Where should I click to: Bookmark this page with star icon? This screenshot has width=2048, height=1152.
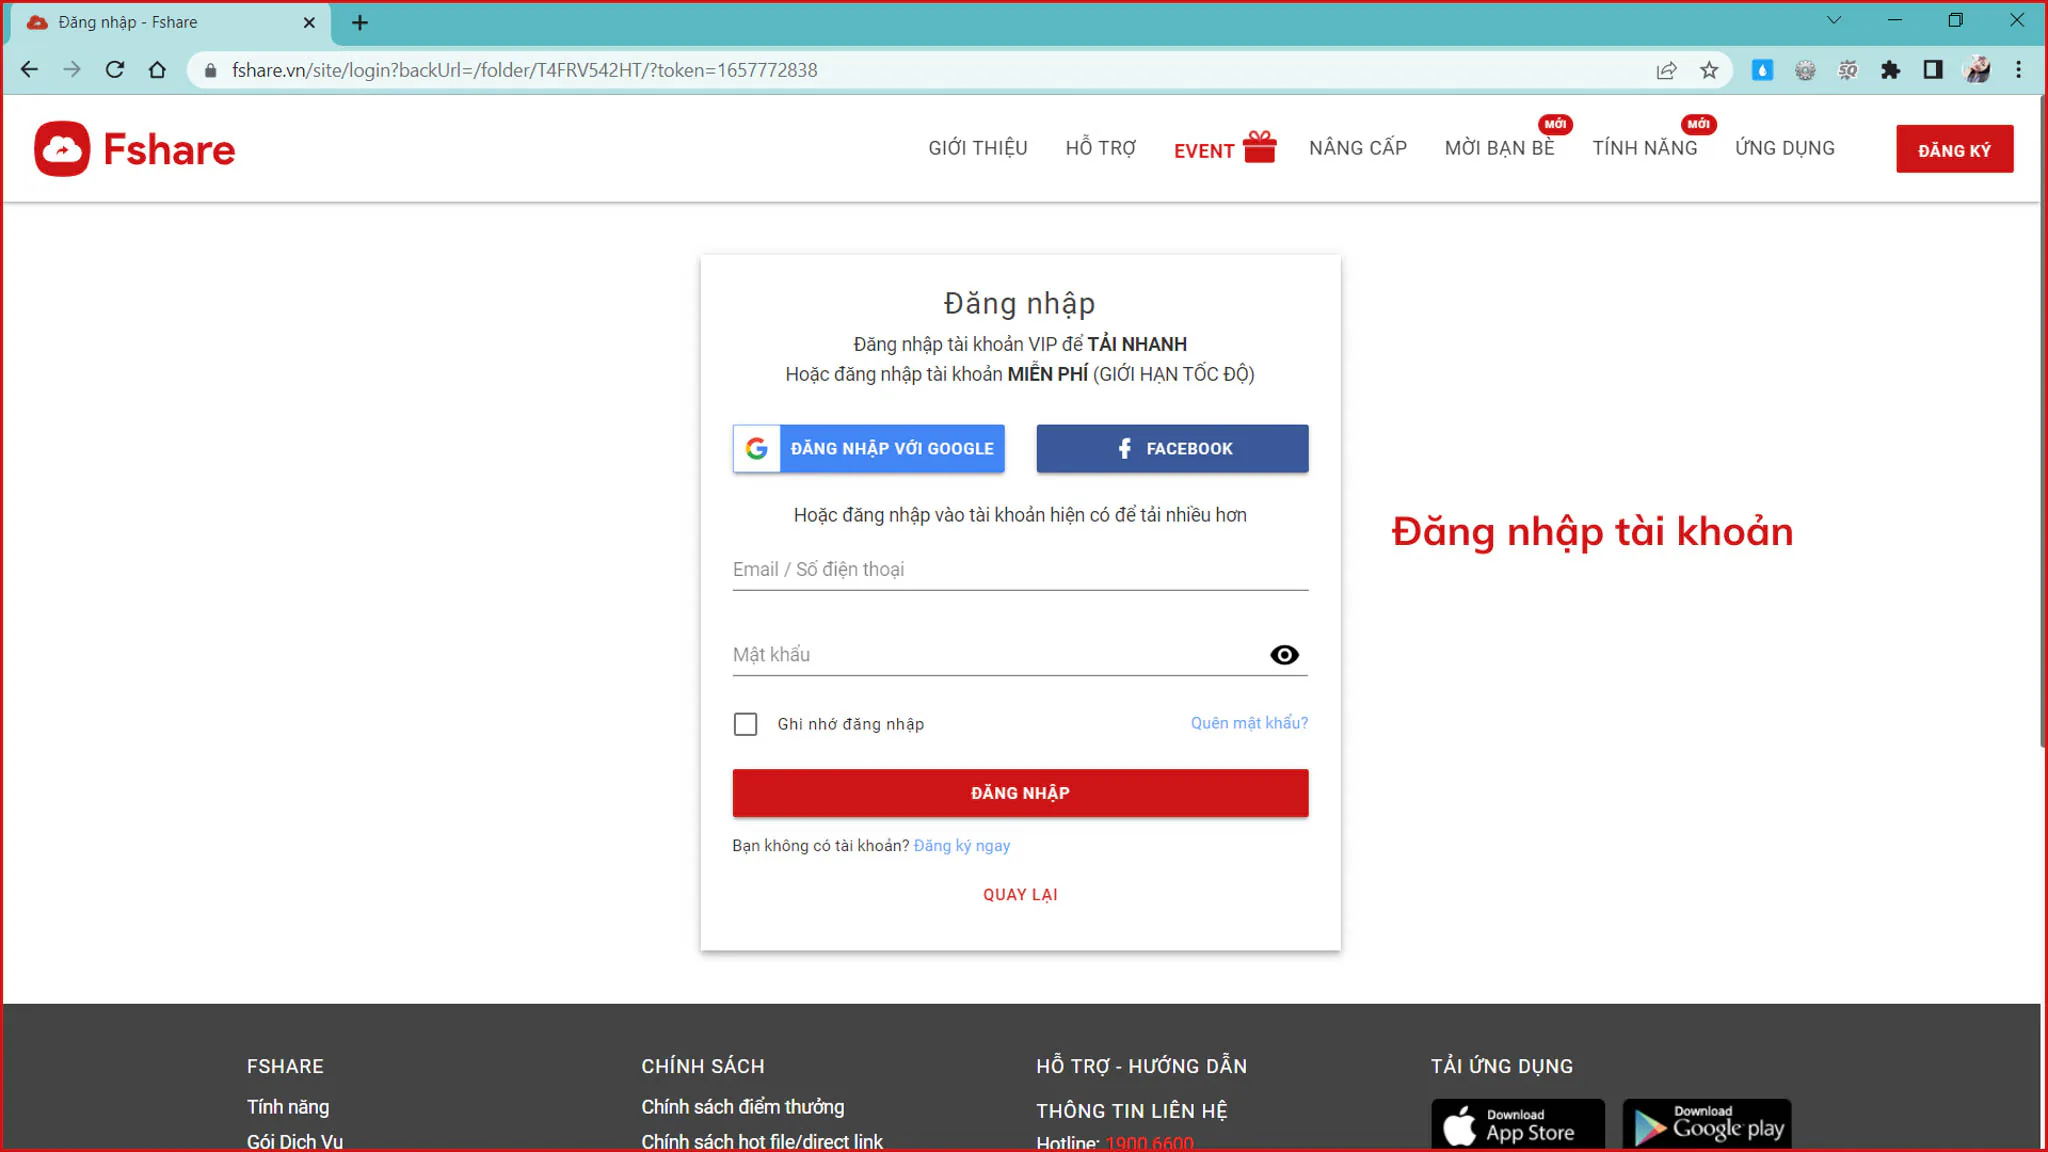(1709, 70)
